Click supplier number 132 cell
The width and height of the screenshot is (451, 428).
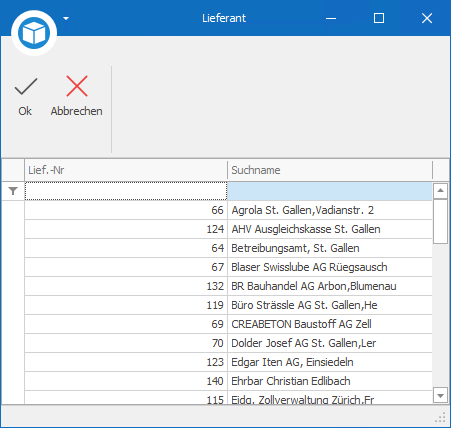pyautogui.click(x=126, y=286)
